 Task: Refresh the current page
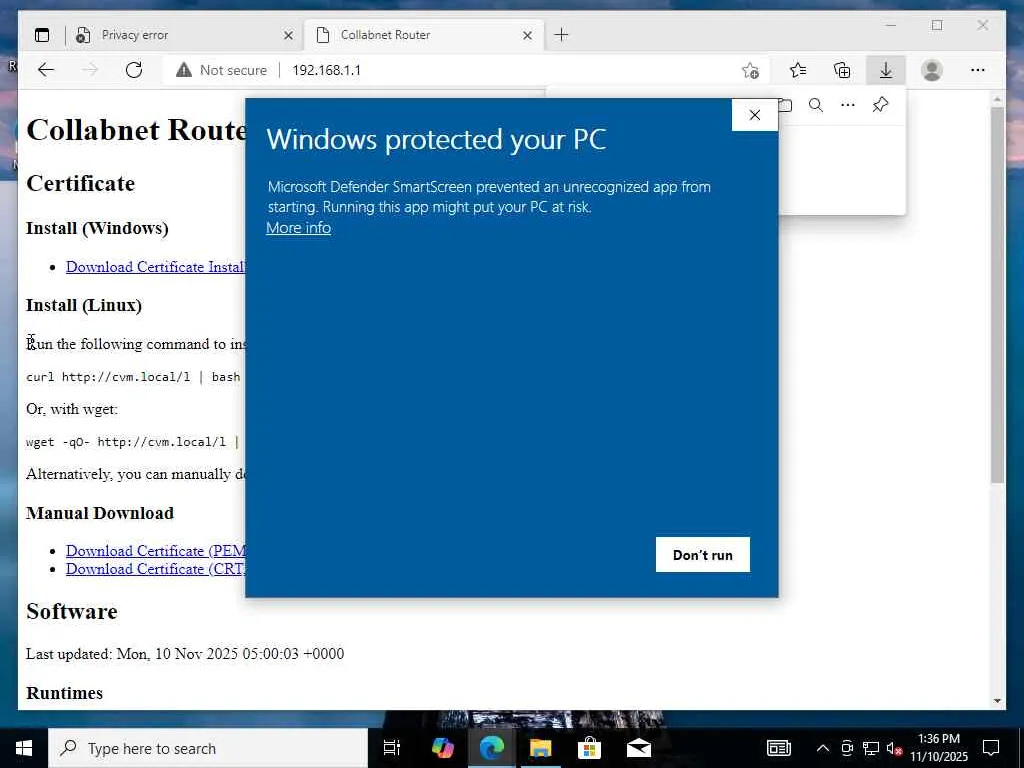point(134,70)
